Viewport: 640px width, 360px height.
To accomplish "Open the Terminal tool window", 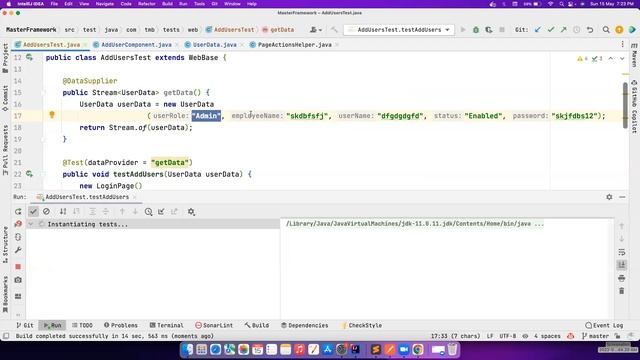I will pyautogui.click(x=166, y=325).
